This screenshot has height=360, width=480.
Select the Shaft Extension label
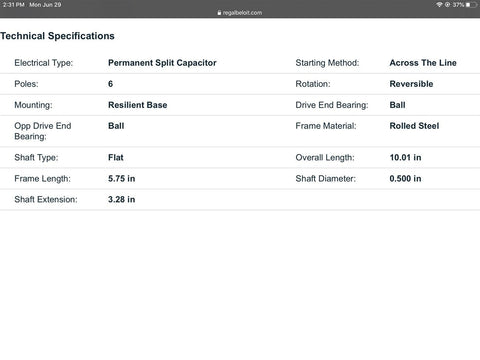point(46,199)
